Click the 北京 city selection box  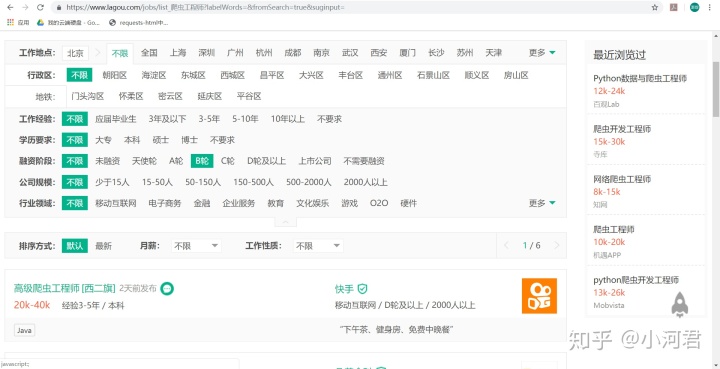(x=75, y=53)
